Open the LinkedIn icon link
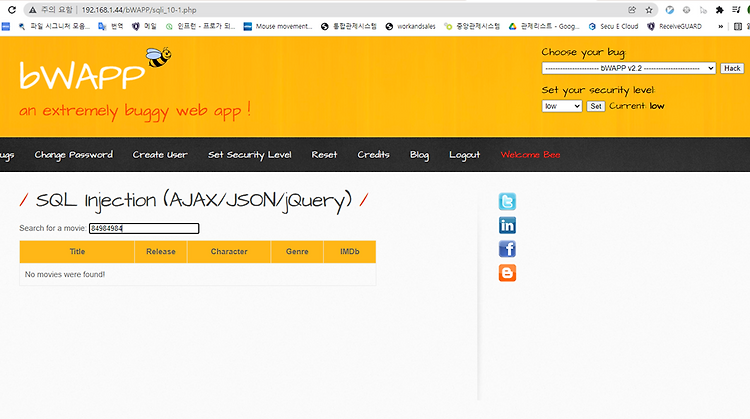The width and height of the screenshot is (750, 419). (507, 225)
